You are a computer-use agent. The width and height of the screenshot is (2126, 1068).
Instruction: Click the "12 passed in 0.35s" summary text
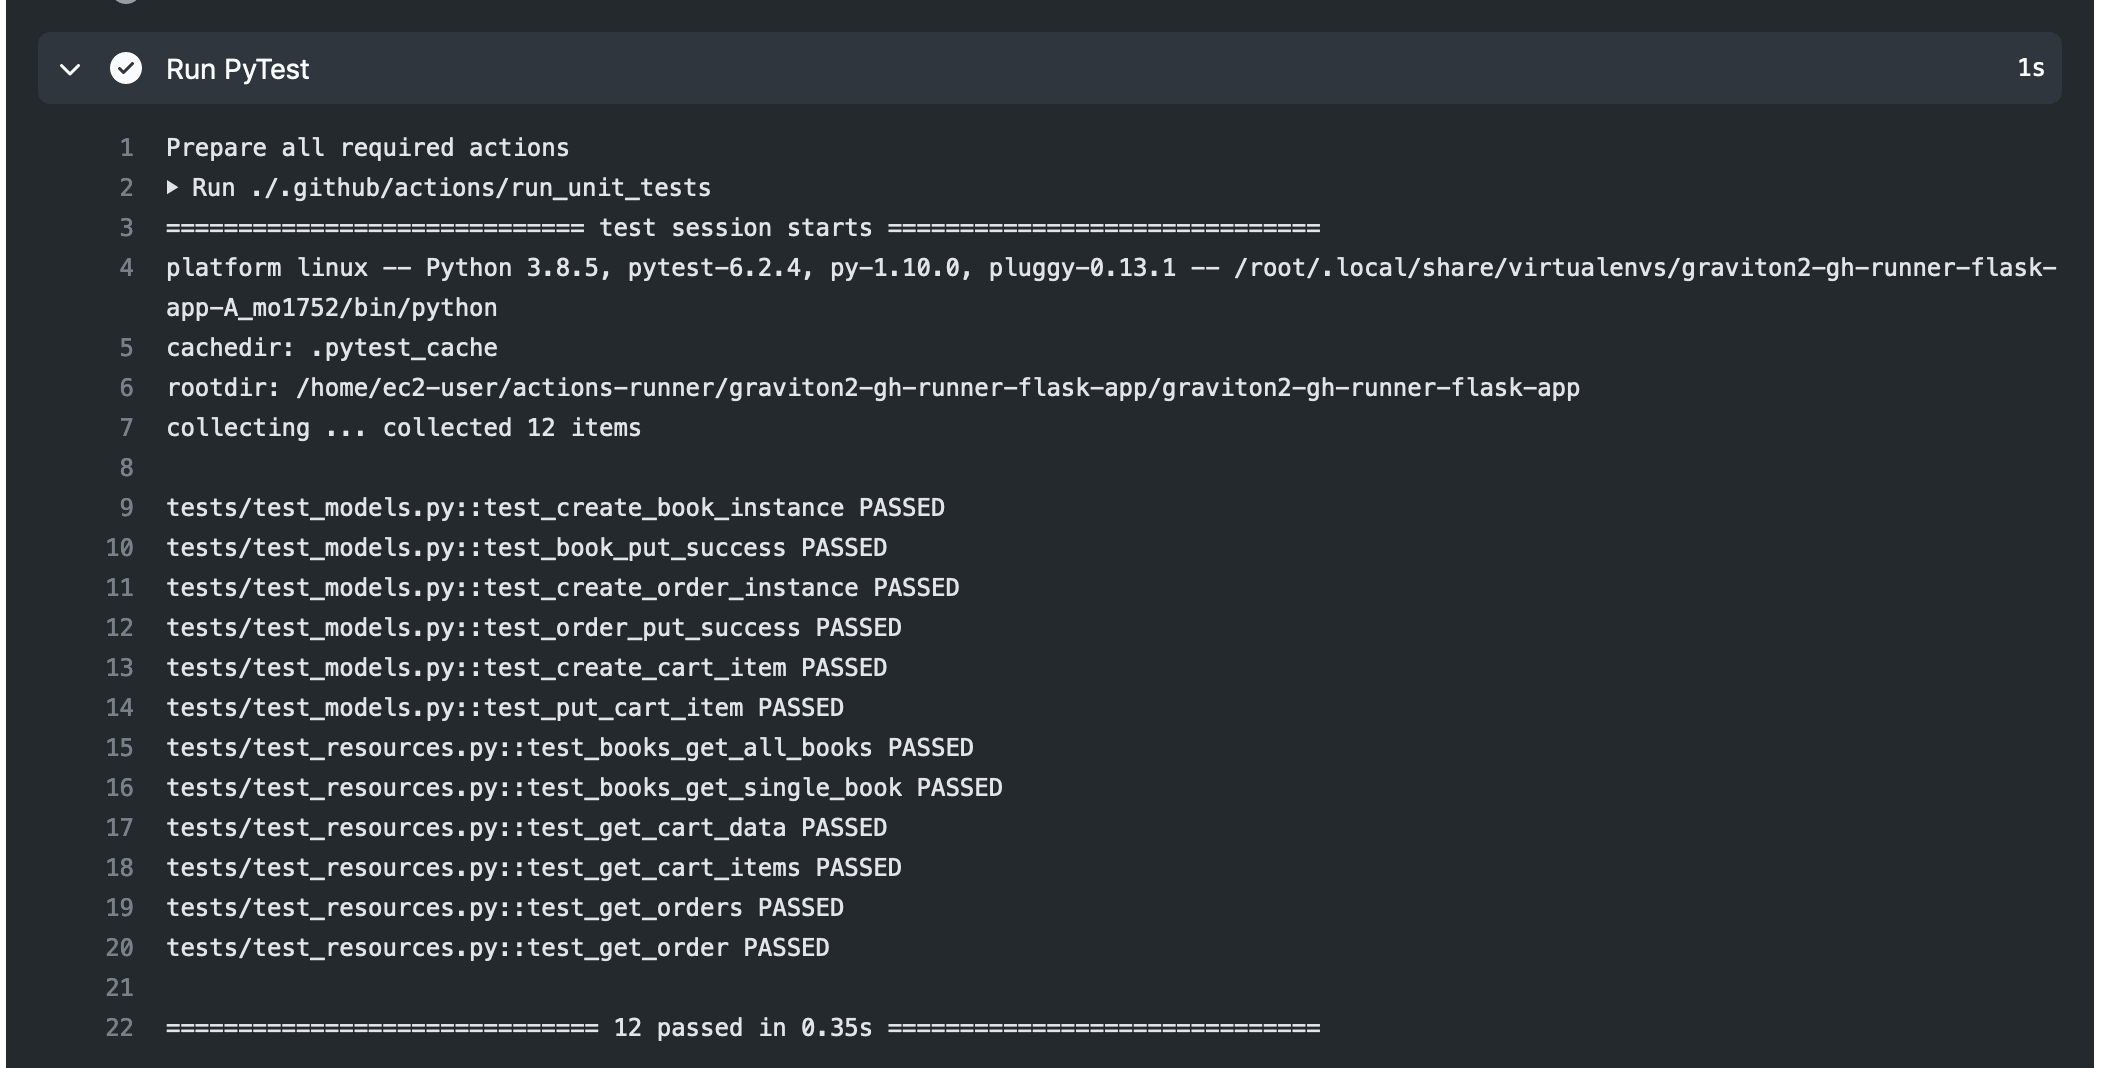742,1028
